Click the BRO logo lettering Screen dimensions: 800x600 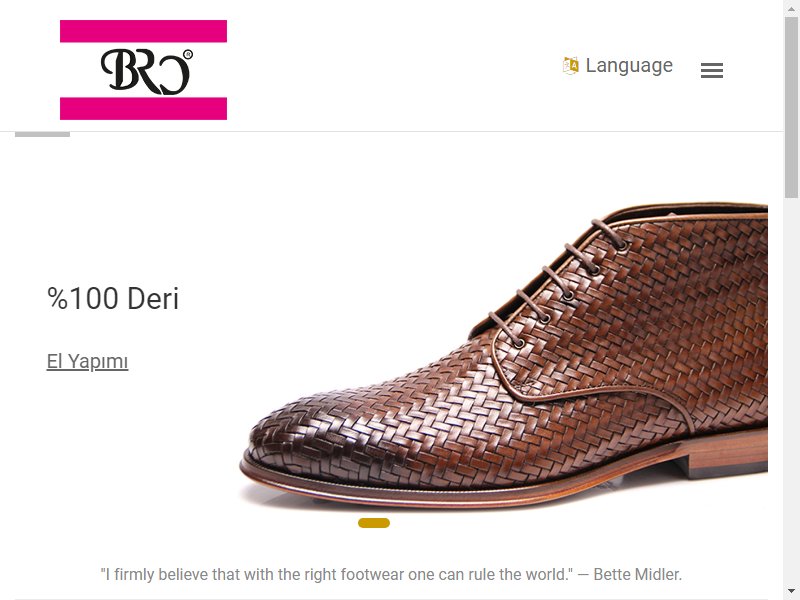tap(144, 71)
